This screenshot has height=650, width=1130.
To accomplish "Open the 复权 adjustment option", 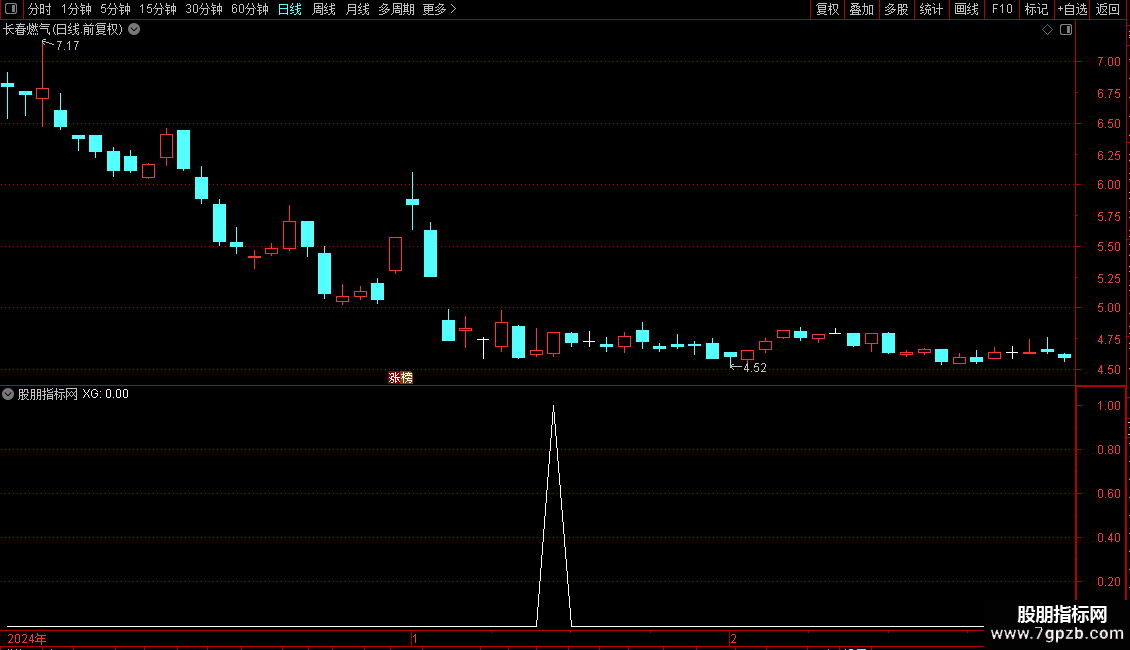I will 827,9.
